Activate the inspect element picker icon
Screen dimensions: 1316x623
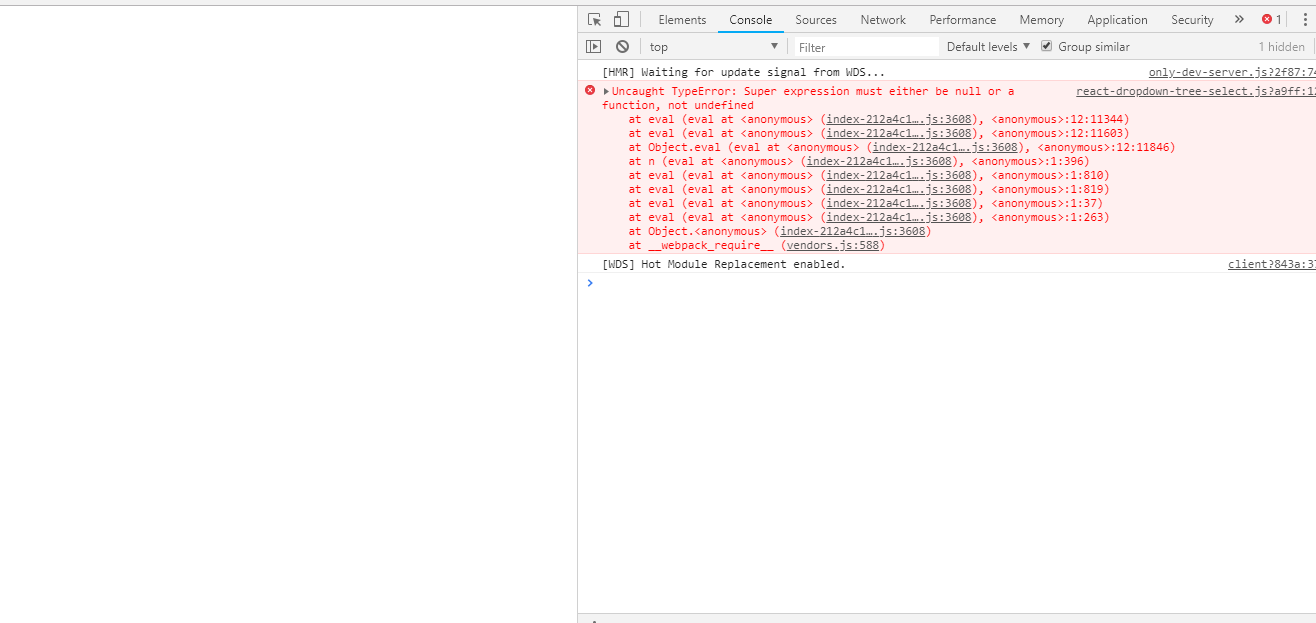point(595,19)
